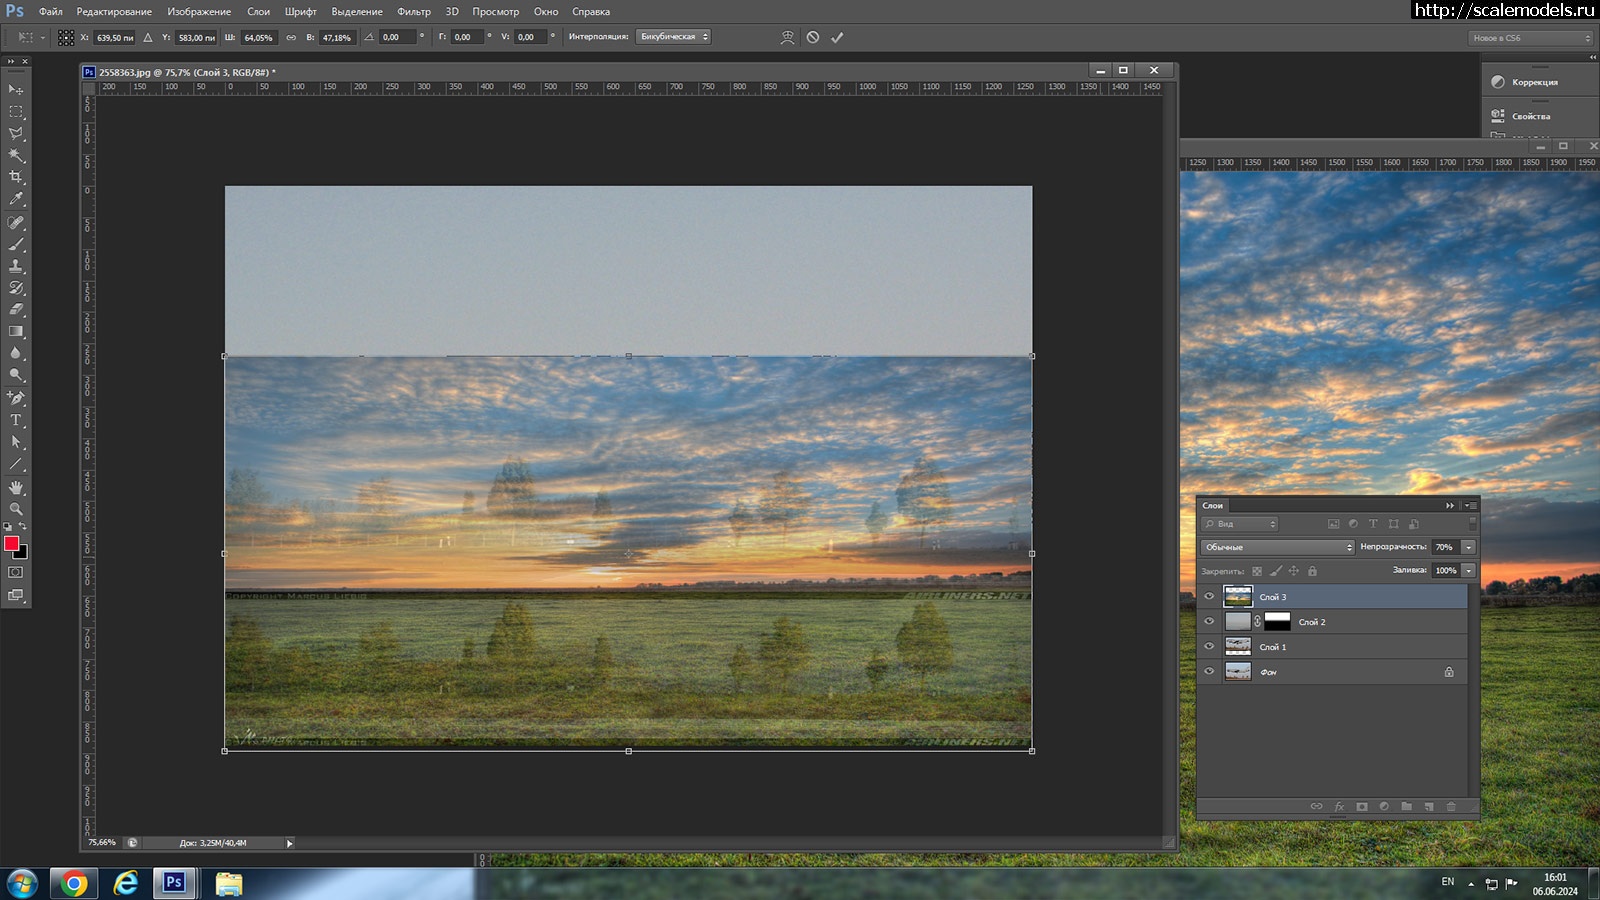Image resolution: width=1600 pixels, height=900 pixels.
Task: Click the X position field 639,50
Action: [114, 37]
